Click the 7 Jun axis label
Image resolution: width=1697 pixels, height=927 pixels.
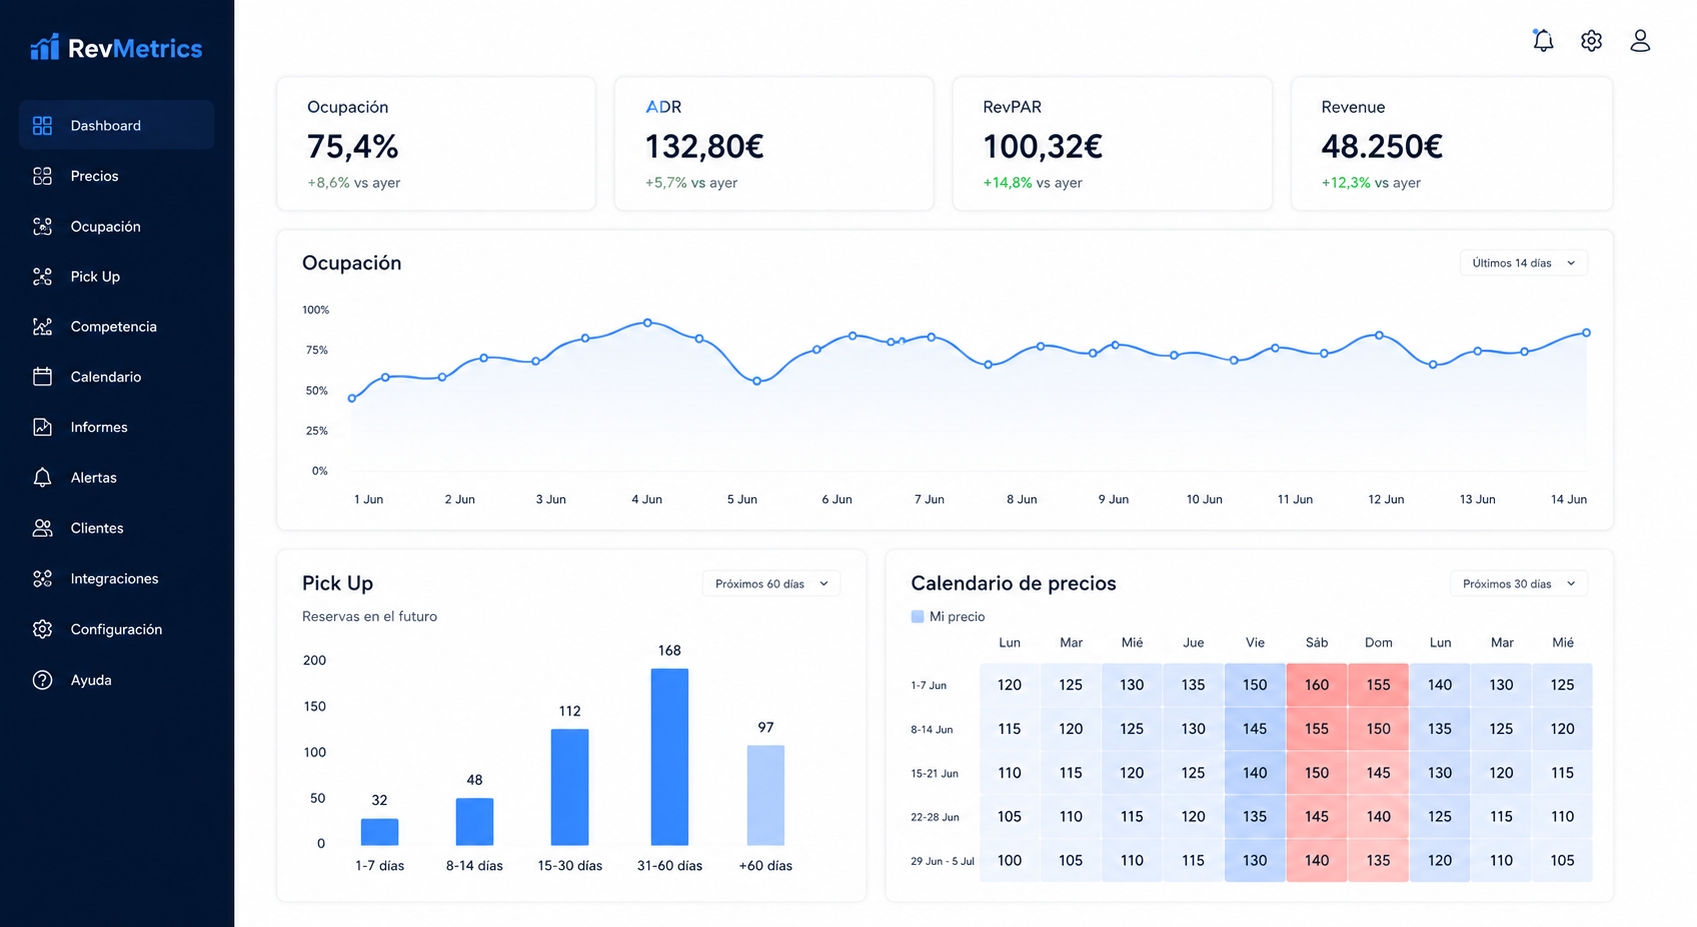tap(929, 499)
